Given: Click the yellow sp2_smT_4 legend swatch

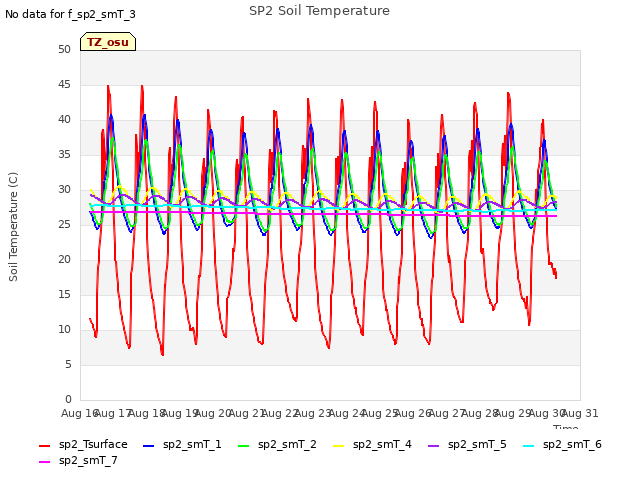Looking at the screenshot, I should point(338,446).
